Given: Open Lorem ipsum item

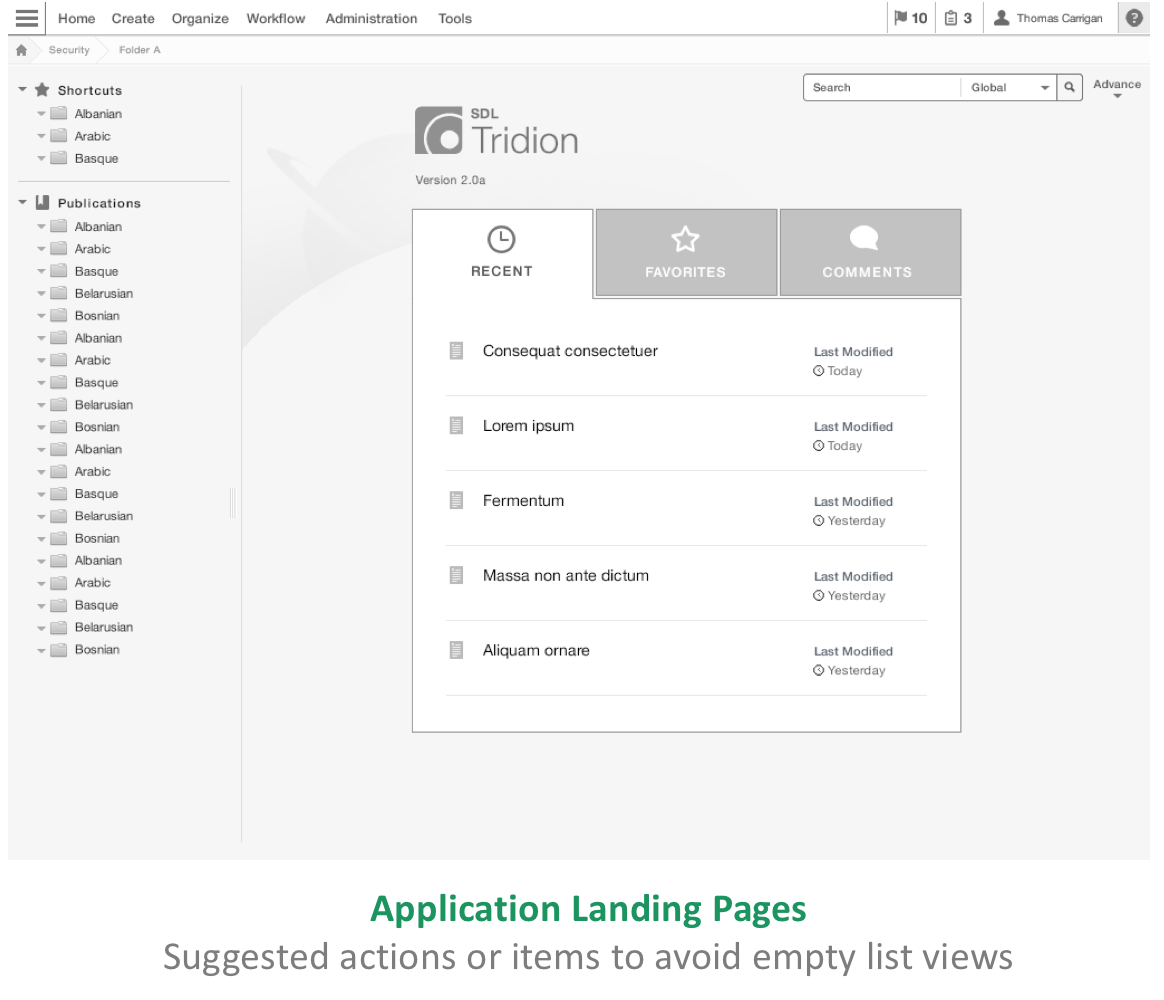Looking at the screenshot, I should pos(528,425).
